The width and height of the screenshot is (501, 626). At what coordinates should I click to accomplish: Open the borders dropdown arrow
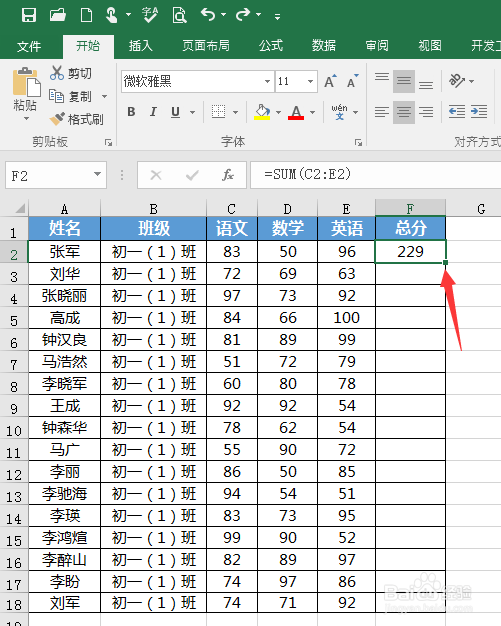[236, 112]
